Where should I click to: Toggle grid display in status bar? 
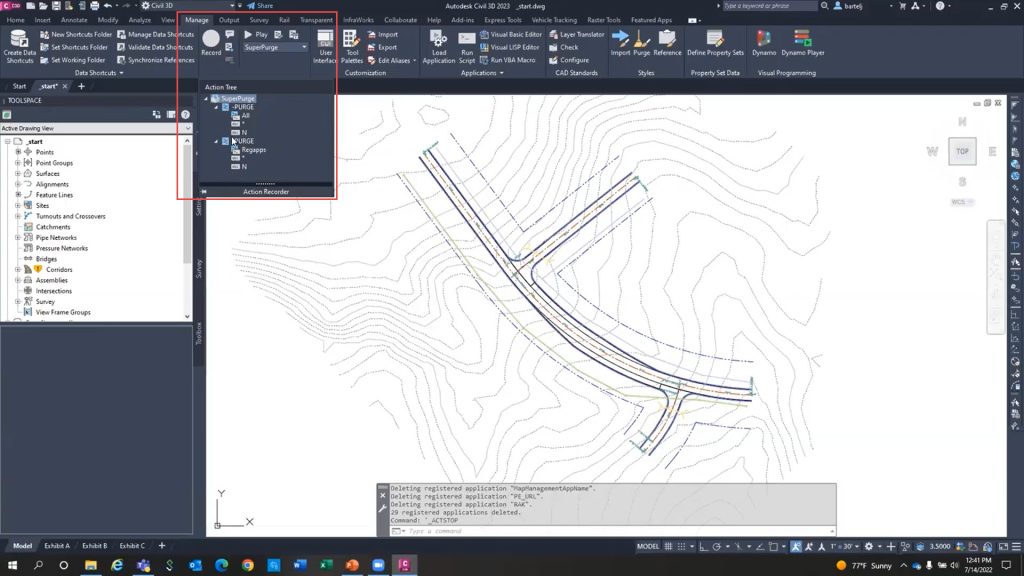[x=668, y=547]
